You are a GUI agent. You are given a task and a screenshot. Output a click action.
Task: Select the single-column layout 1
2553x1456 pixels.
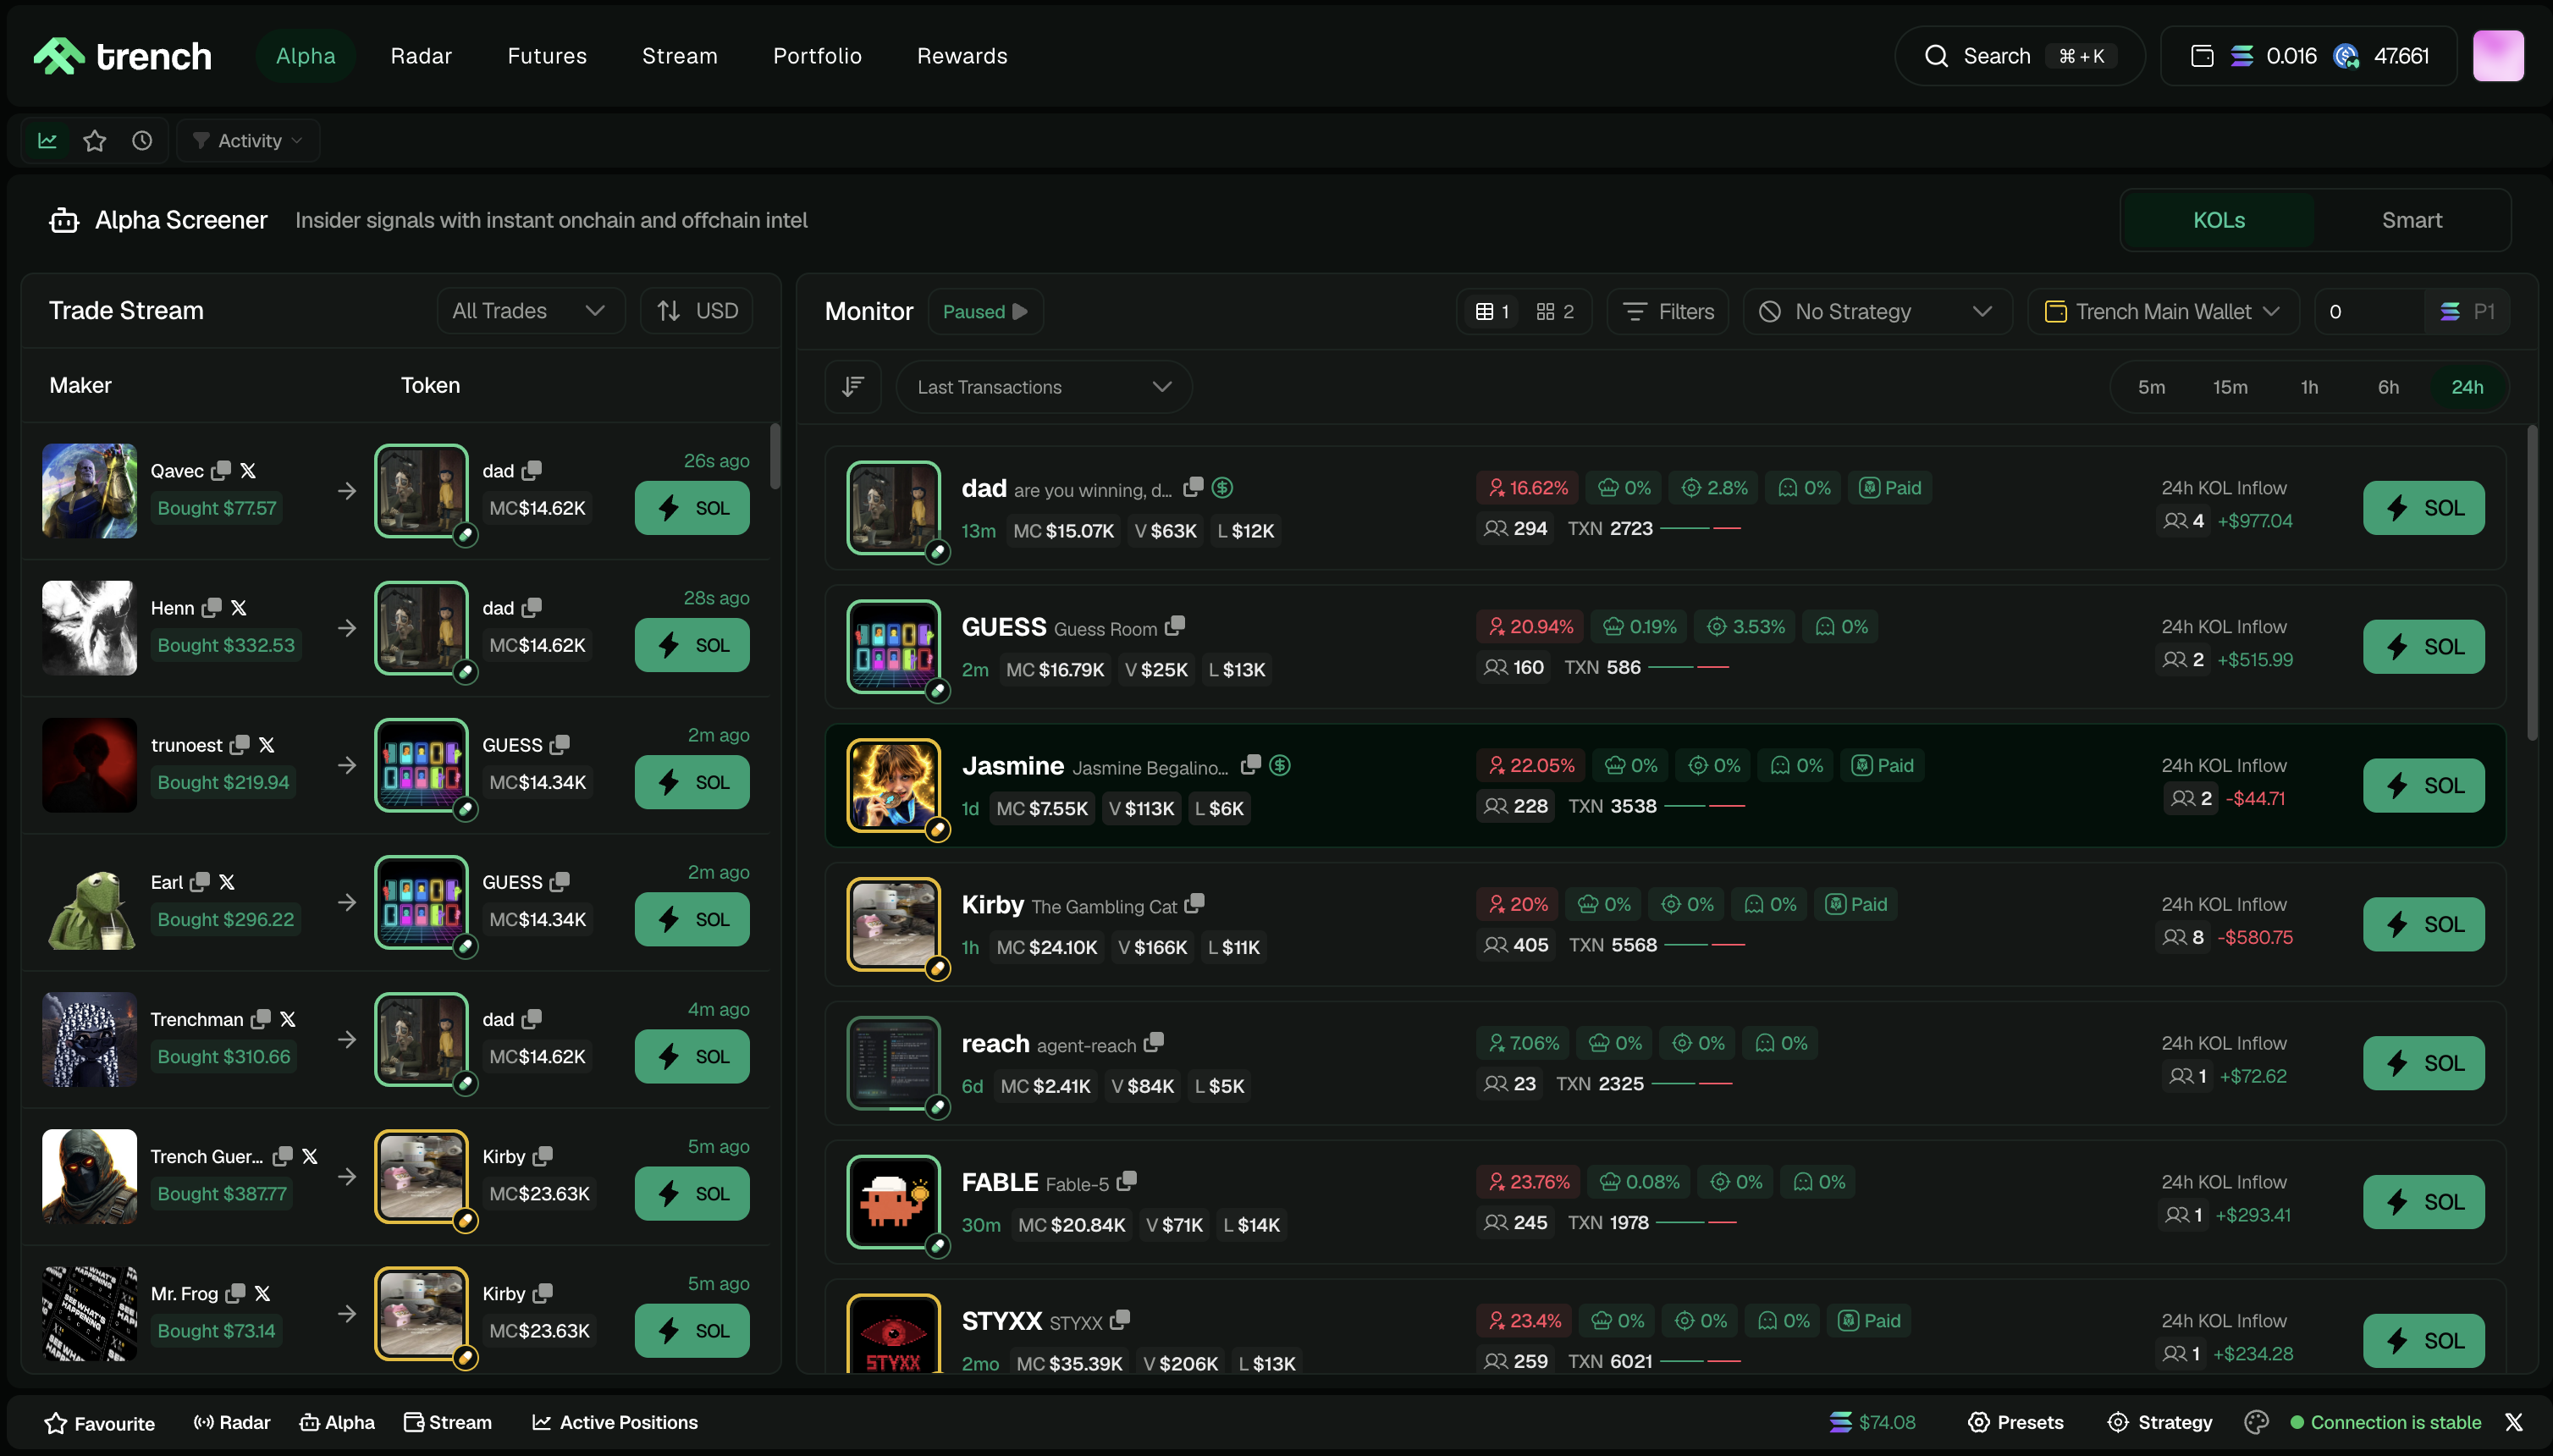point(1492,312)
